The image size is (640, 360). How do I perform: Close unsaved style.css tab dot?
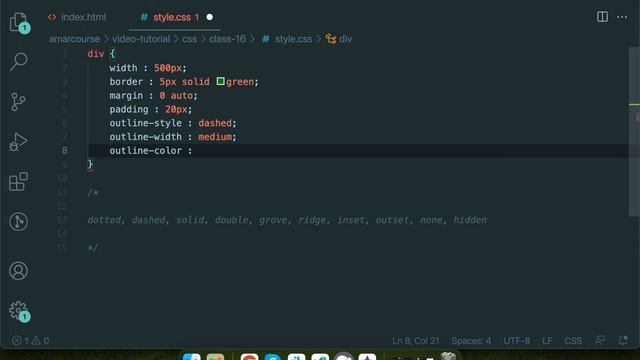coord(210,17)
